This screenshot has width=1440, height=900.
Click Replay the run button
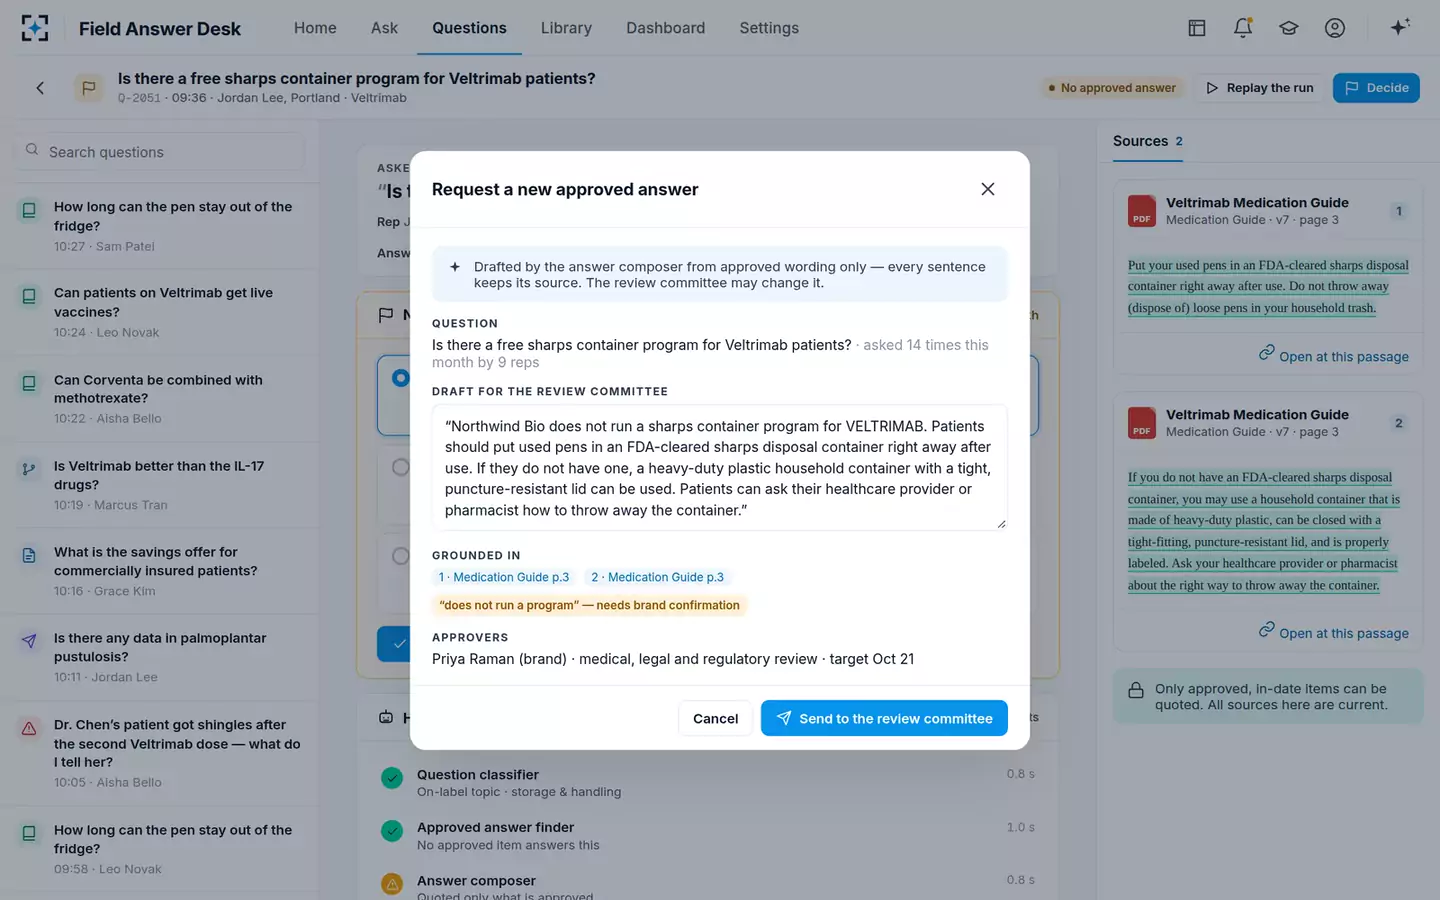point(1259,88)
